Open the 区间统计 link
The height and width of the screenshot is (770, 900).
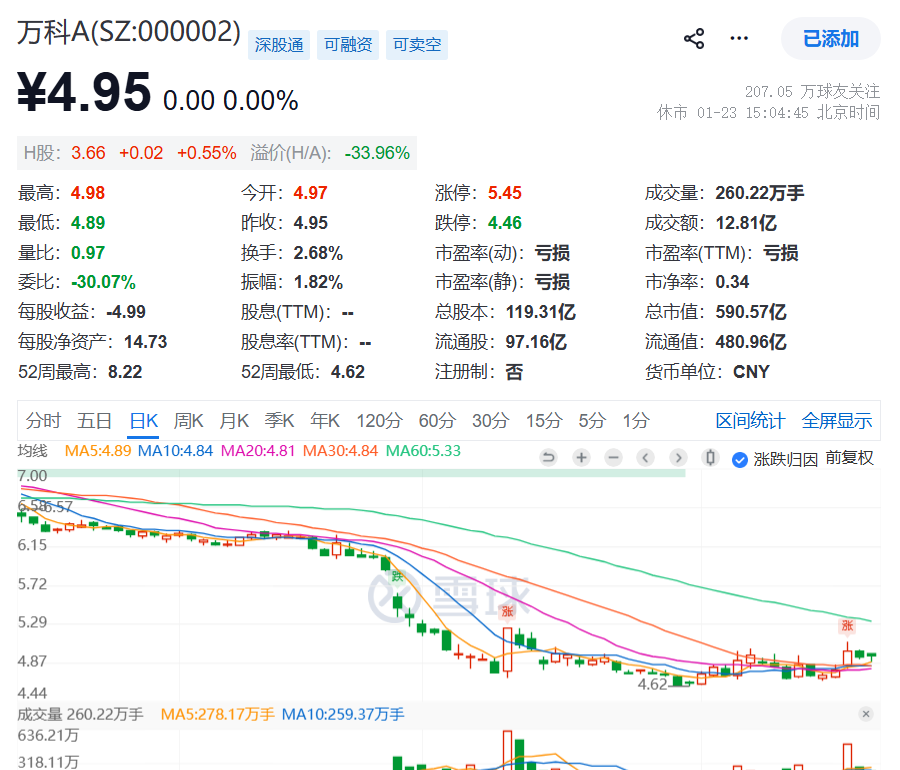750,421
